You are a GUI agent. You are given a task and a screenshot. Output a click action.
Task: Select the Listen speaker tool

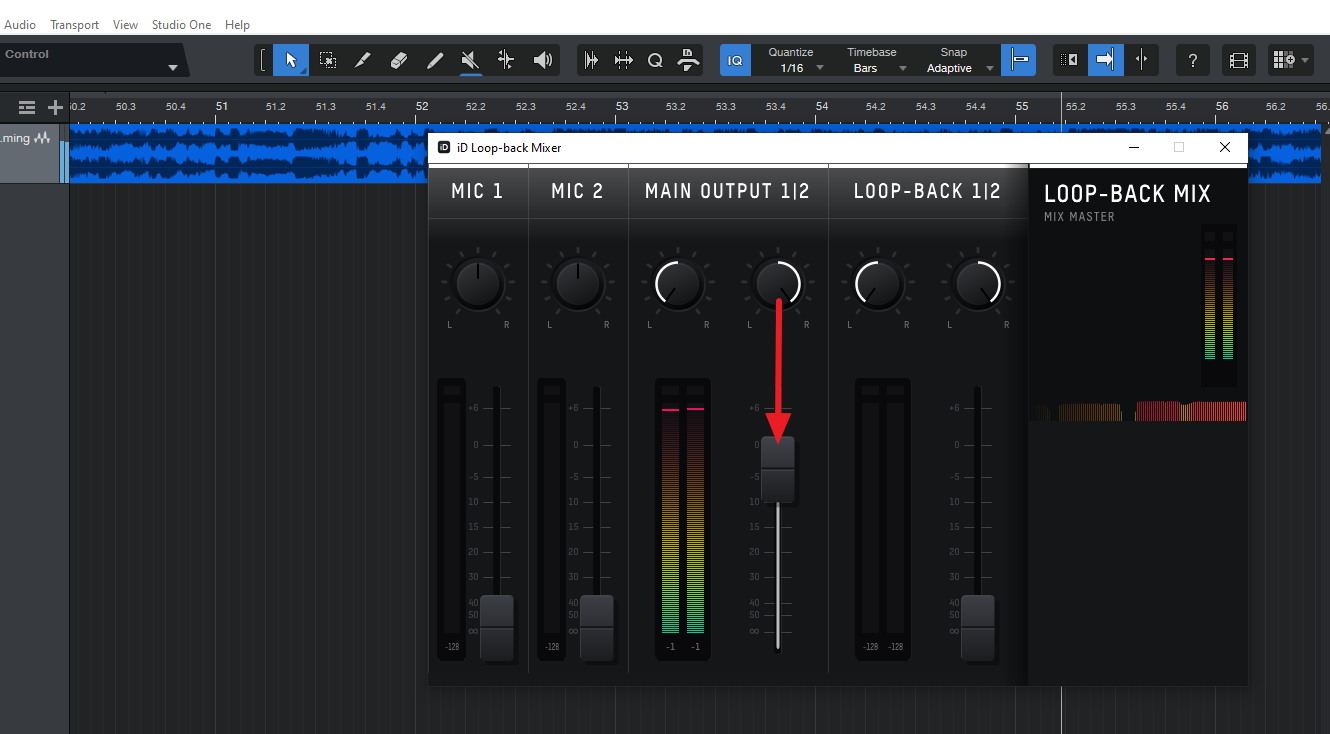coord(542,61)
